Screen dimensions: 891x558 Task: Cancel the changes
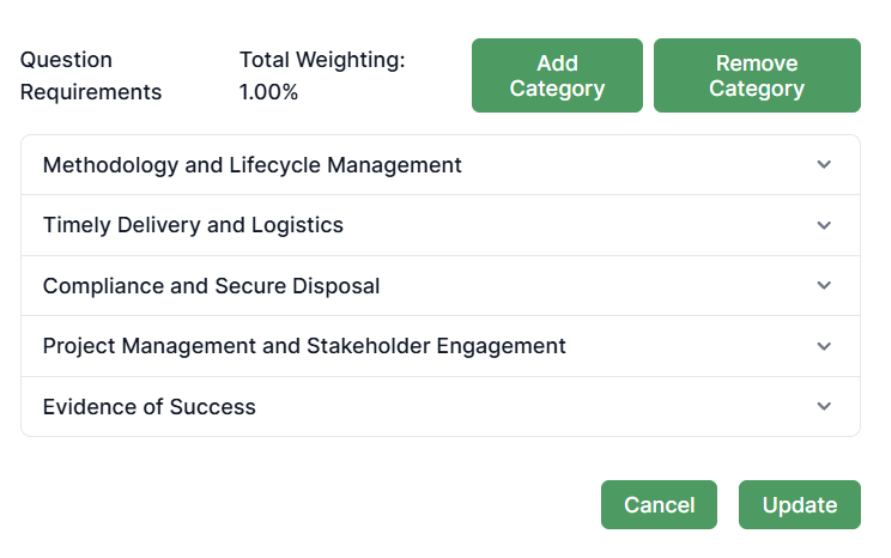[659, 505]
